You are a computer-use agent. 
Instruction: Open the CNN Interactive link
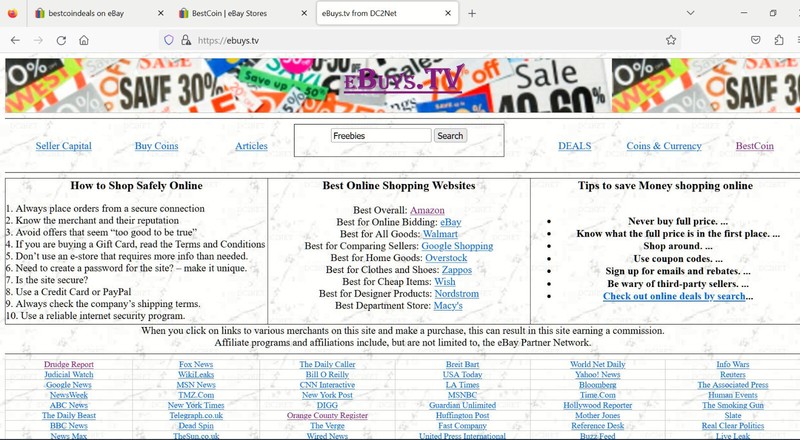[x=327, y=385]
